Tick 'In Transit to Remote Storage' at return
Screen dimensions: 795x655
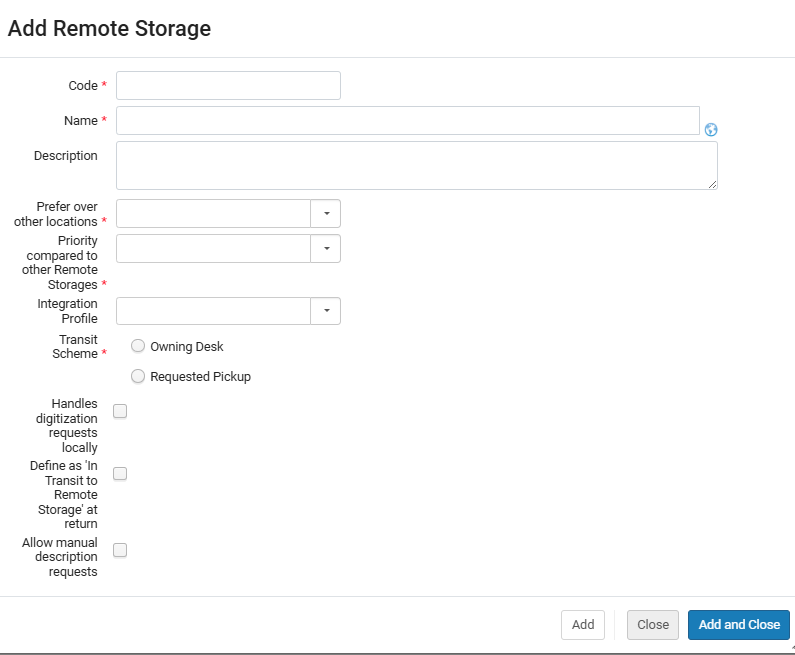point(120,473)
